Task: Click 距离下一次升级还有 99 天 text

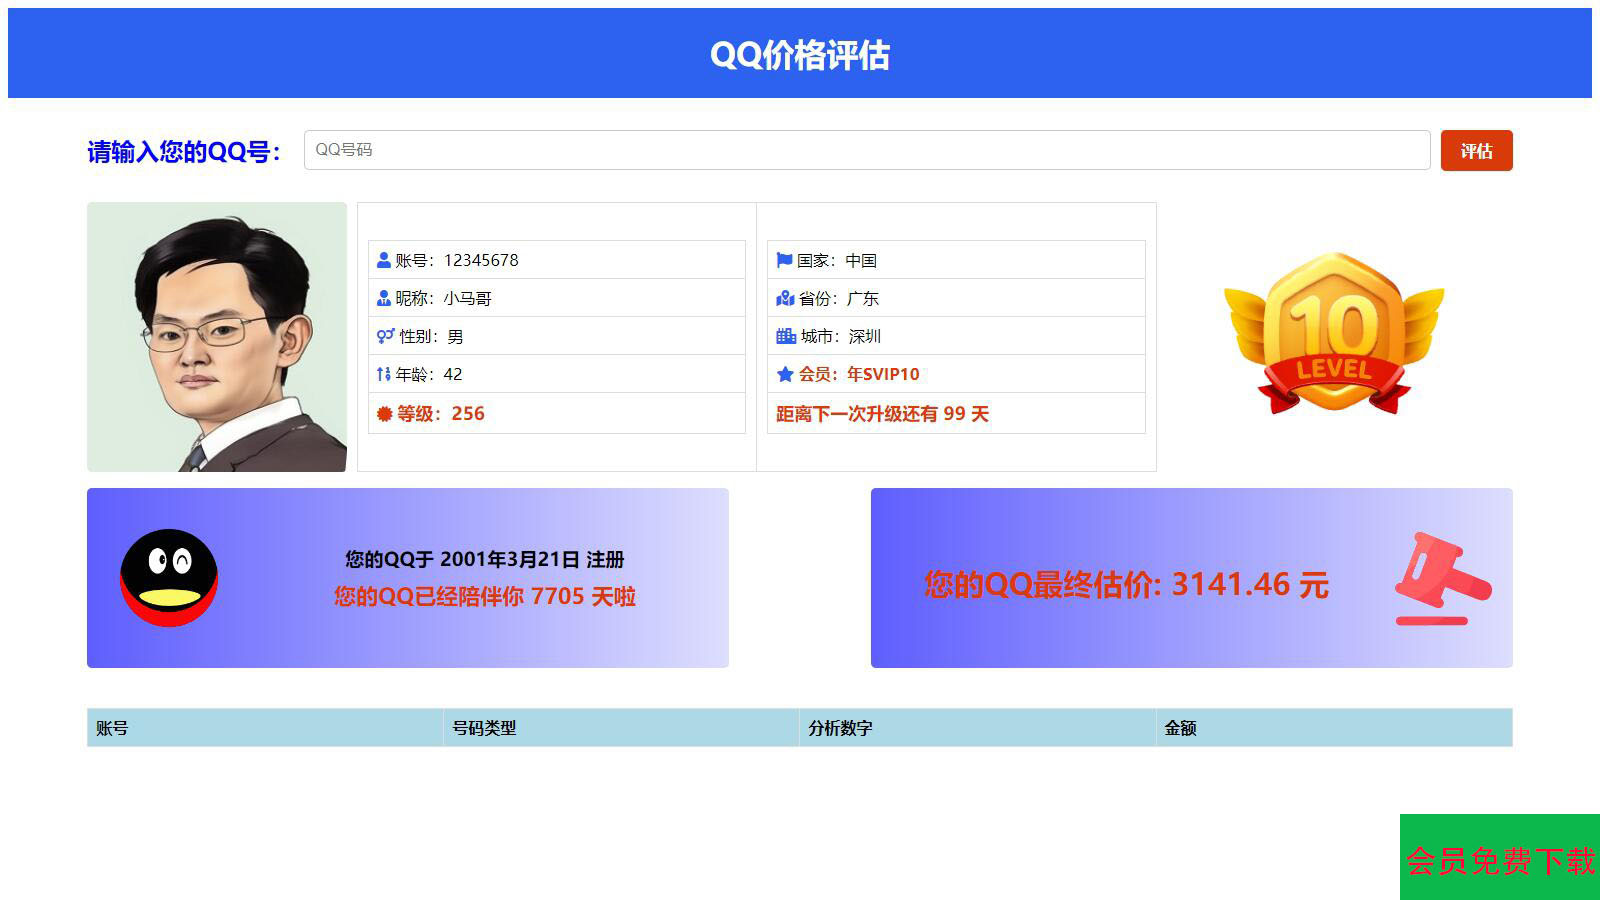Action: [882, 413]
